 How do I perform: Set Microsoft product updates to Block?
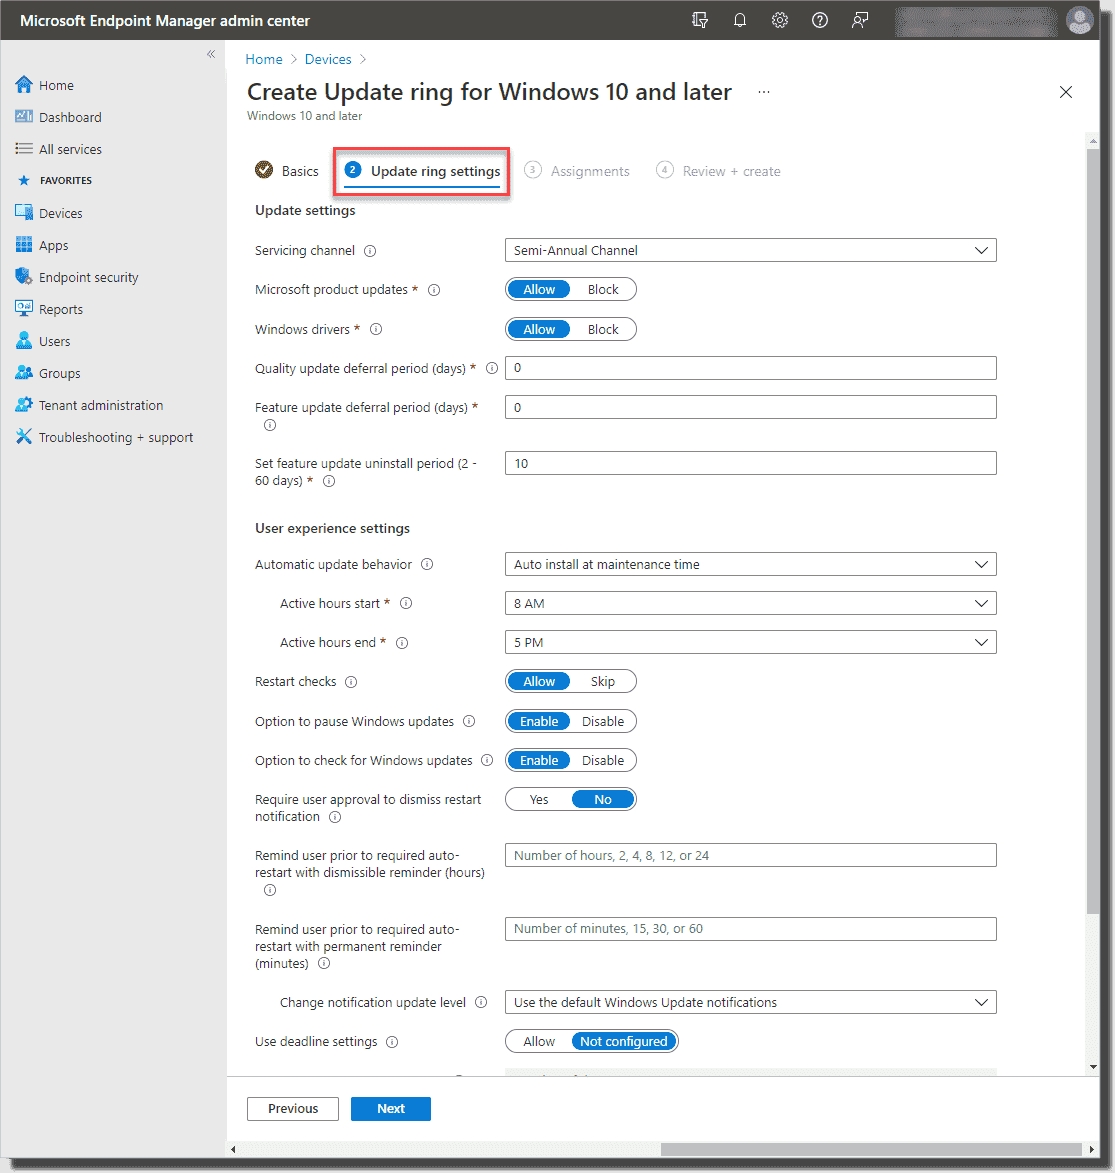coord(603,290)
